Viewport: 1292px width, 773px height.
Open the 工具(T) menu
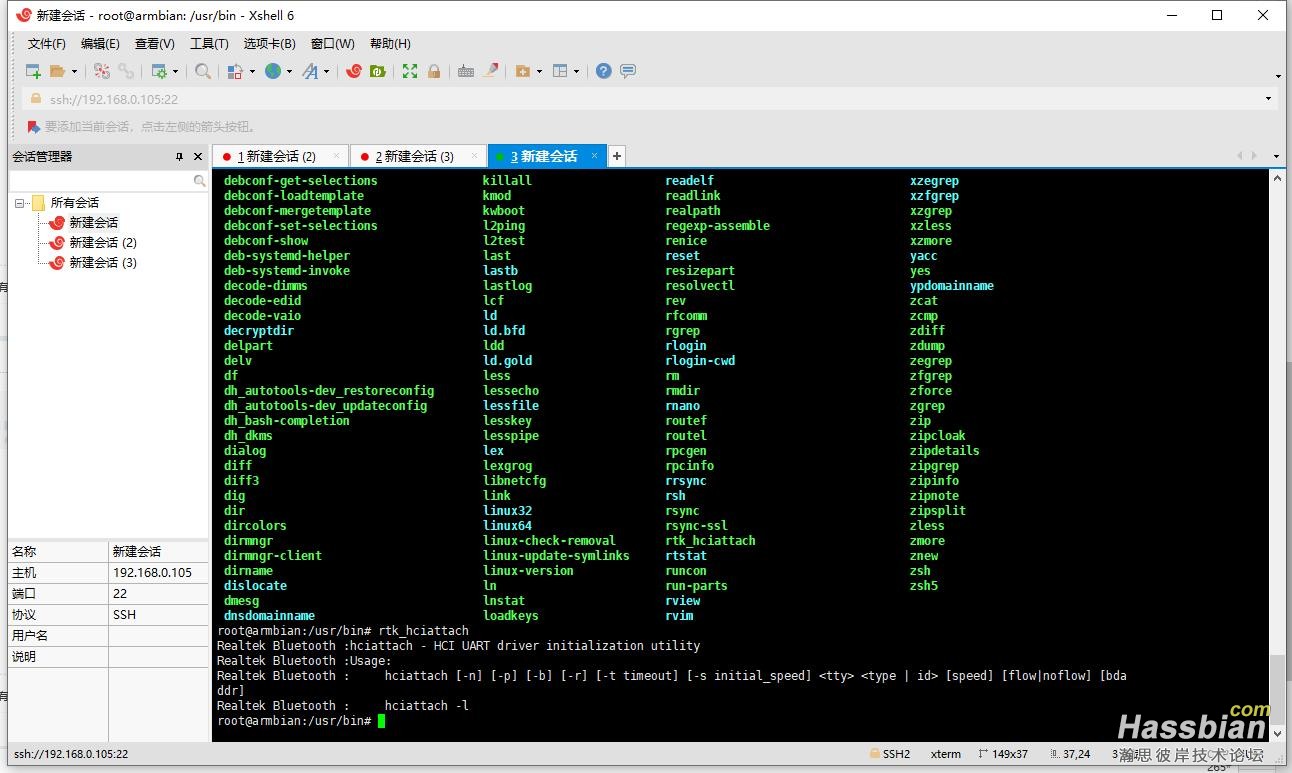point(209,44)
